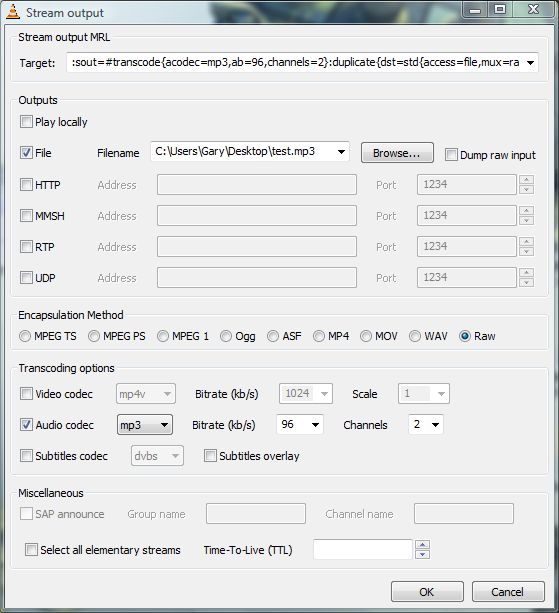Click the Browse... button

point(397,152)
